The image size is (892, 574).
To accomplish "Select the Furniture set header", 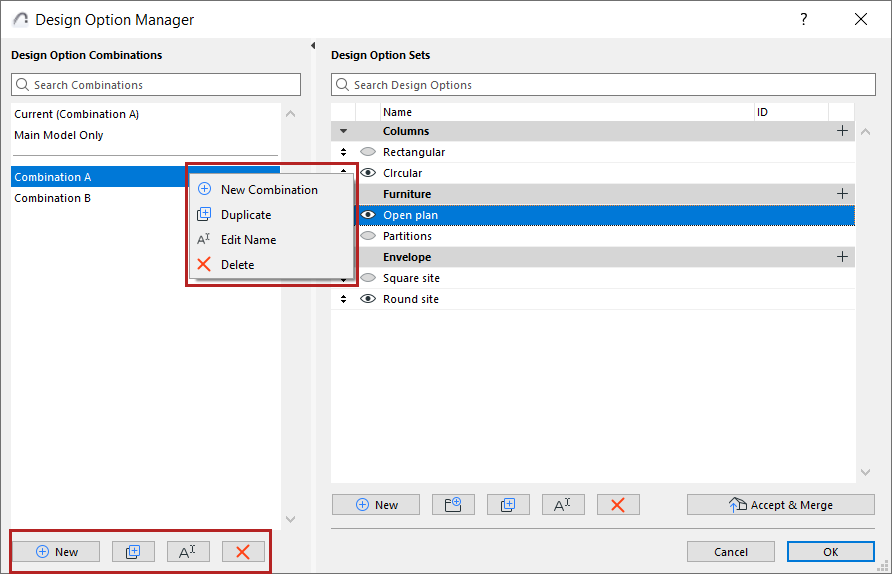I will [605, 194].
